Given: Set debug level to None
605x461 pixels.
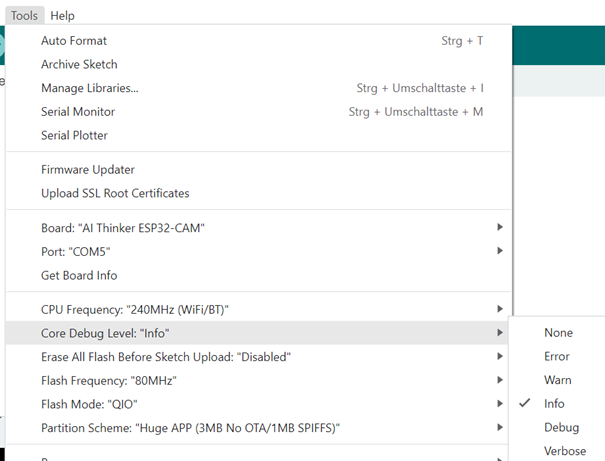Looking at the screenshot, I should tap(558, 333).
